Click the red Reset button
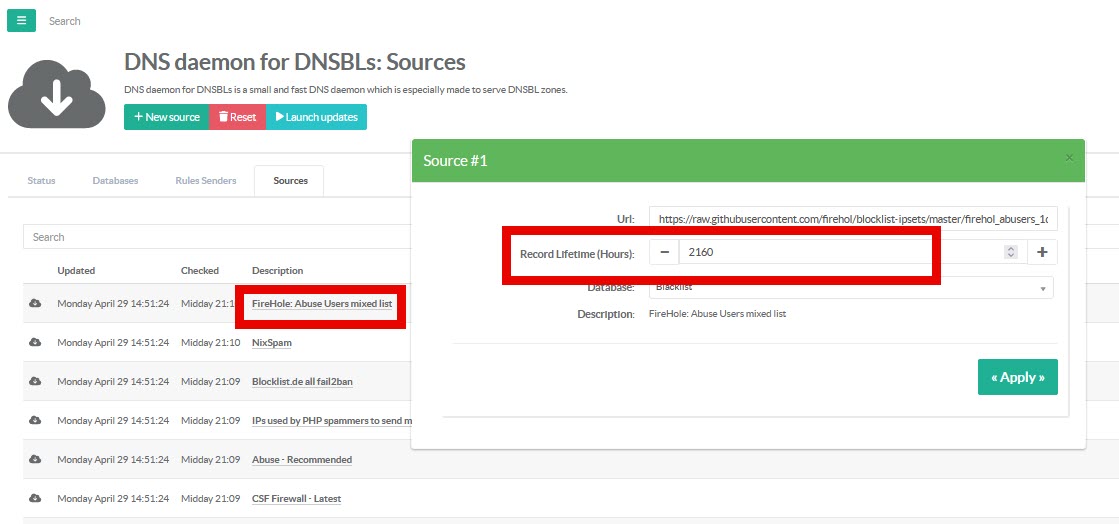Viewport: 1119px width, 524px height. [x=237, y=117]
